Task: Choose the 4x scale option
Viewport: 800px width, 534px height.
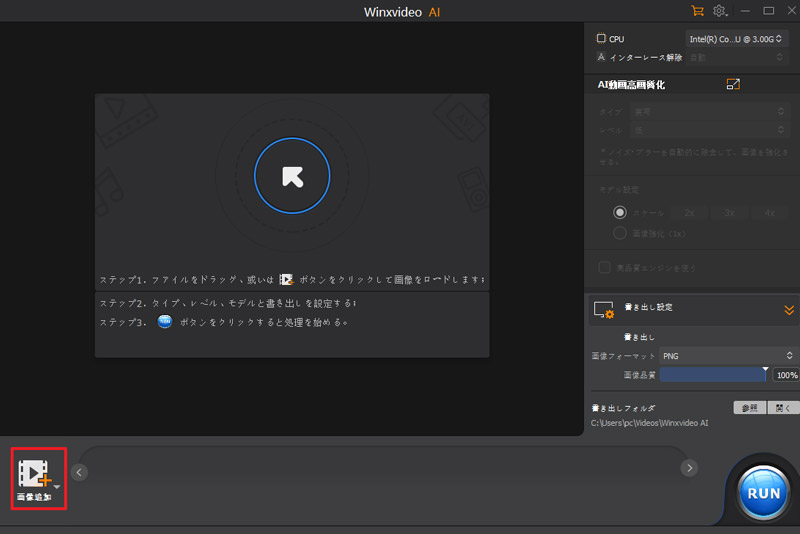Action: [x=769, y=213]
